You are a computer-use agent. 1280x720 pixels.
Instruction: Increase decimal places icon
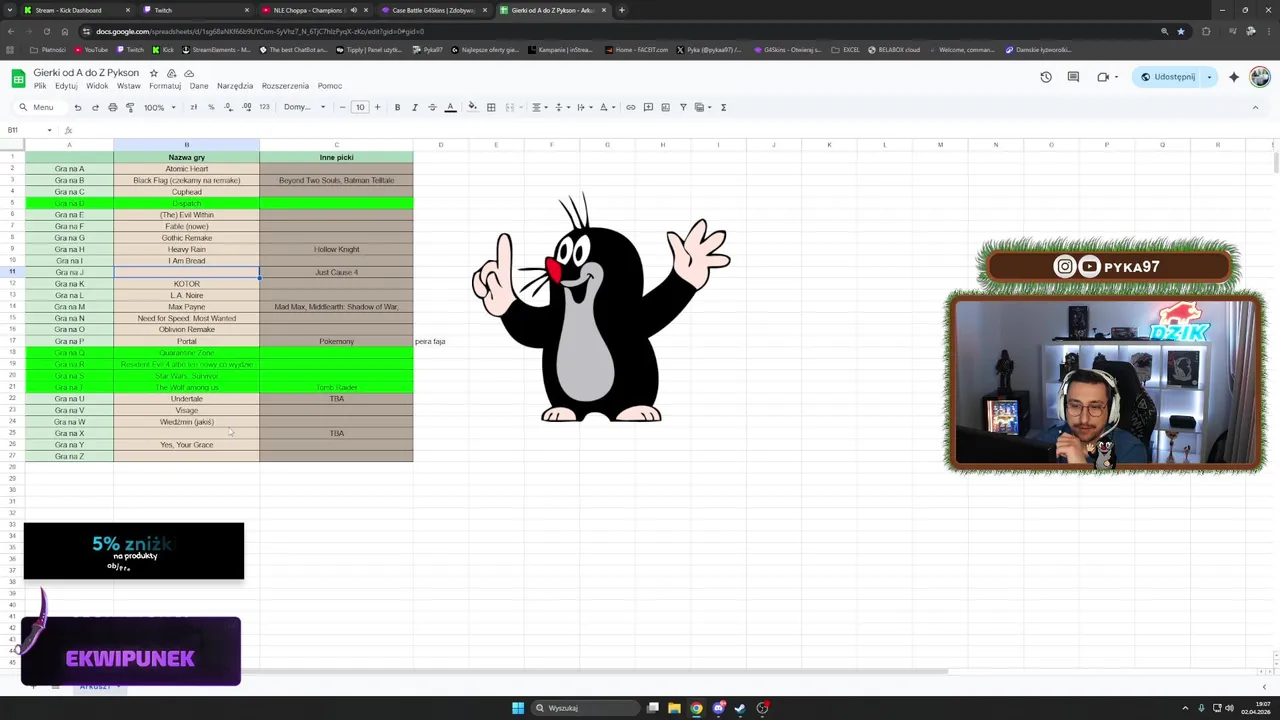click(x=246, y=107)
